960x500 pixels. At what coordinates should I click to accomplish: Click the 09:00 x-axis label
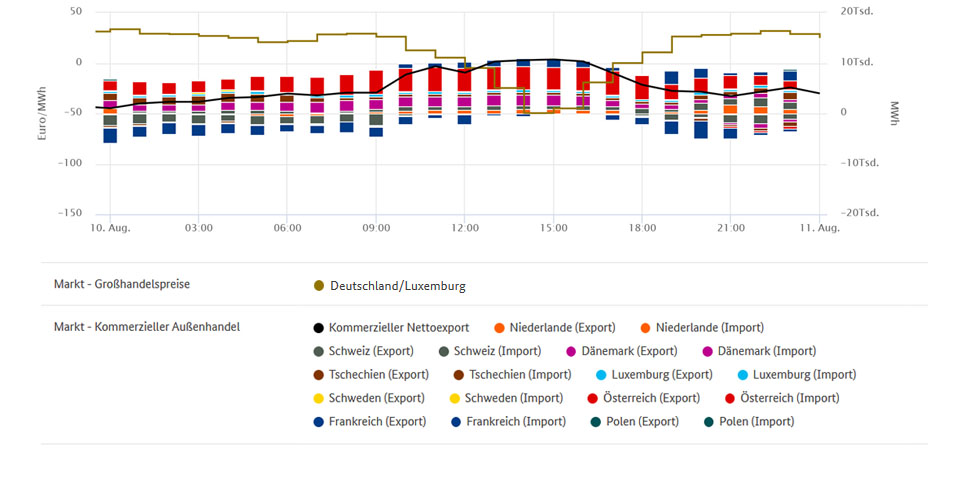[x=376, y=228]
